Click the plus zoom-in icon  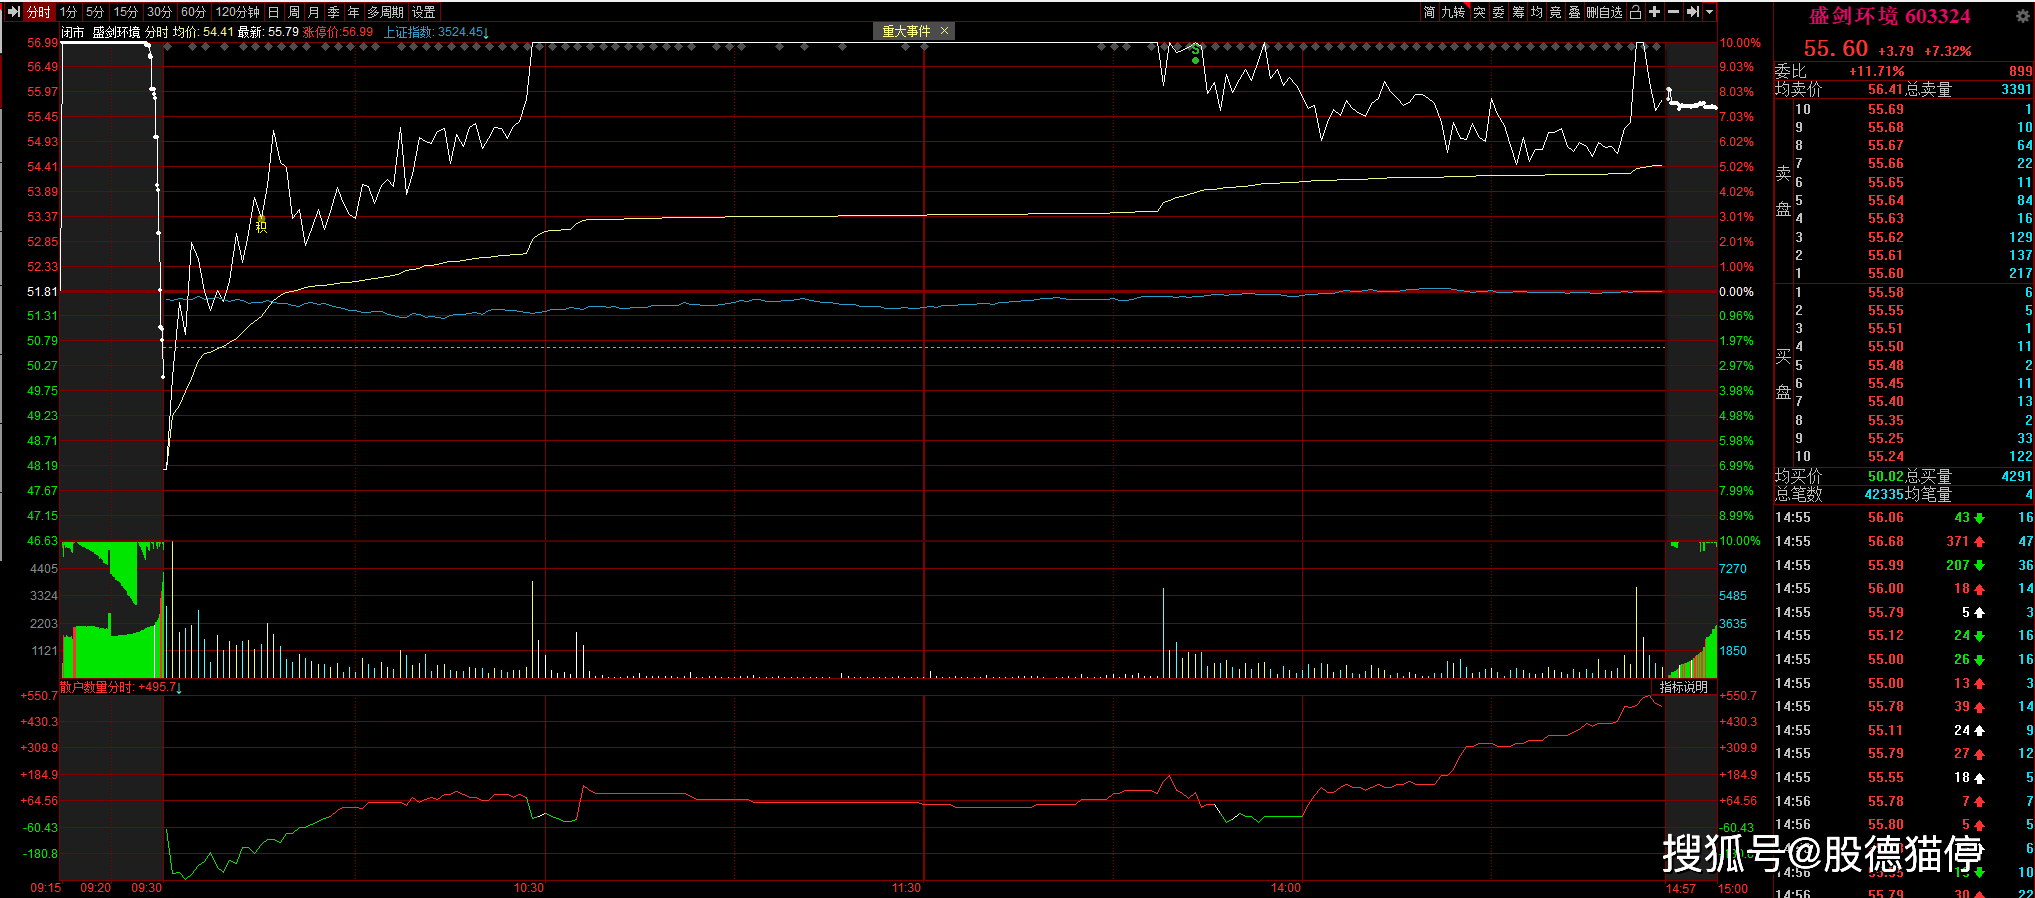[1655, 12]
